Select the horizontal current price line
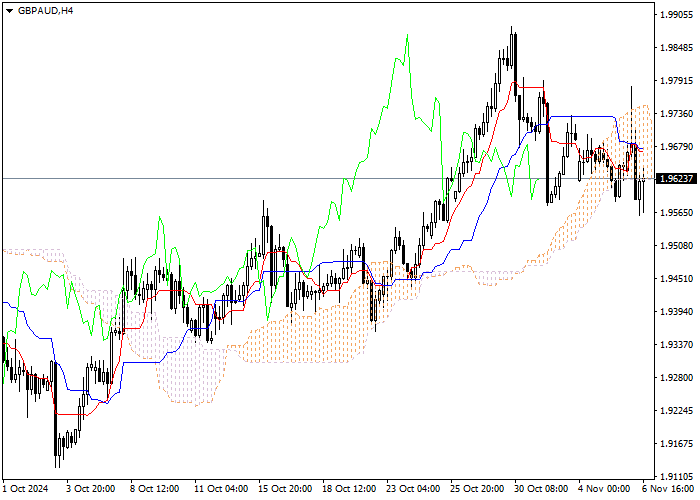This screenshot has height=500, width=700. pos(328,179)
